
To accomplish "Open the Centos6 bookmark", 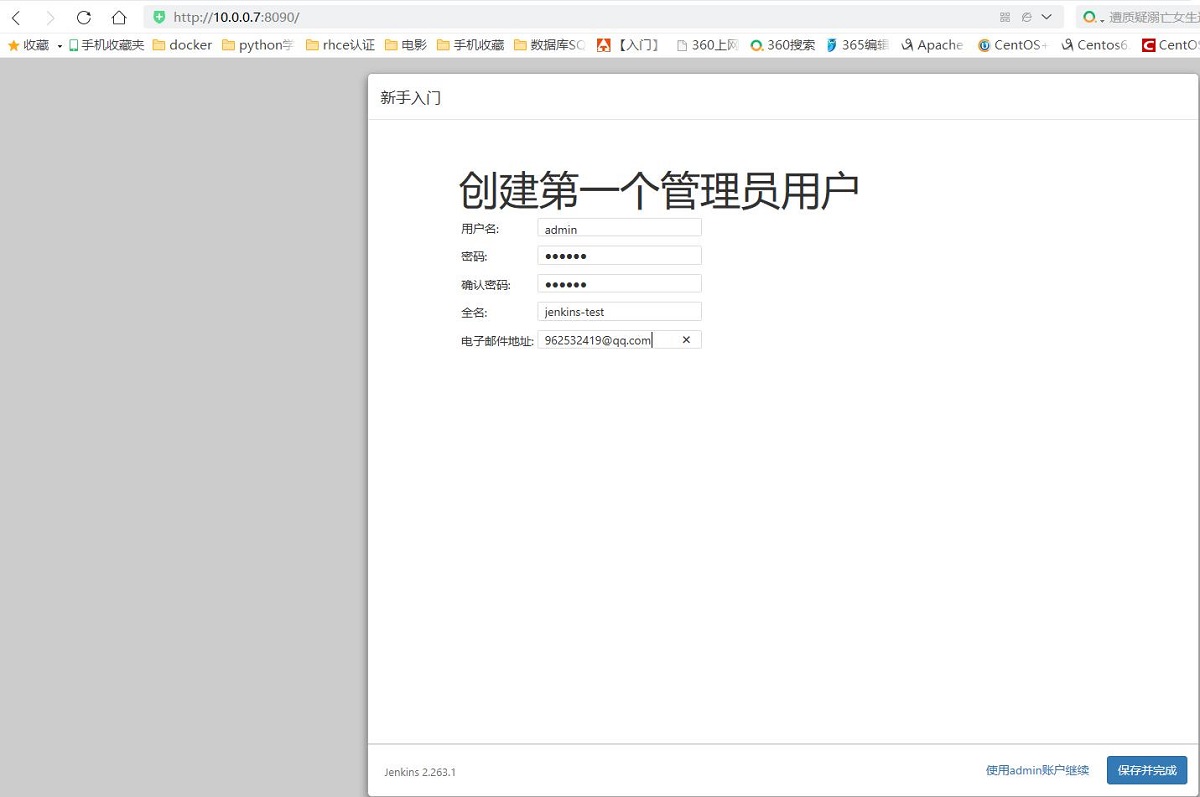I will (1094, 45).
